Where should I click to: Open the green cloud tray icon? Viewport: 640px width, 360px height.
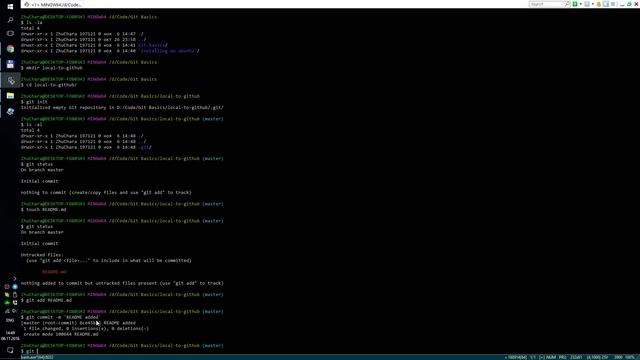pyautogui.click(x=7, y=302)
